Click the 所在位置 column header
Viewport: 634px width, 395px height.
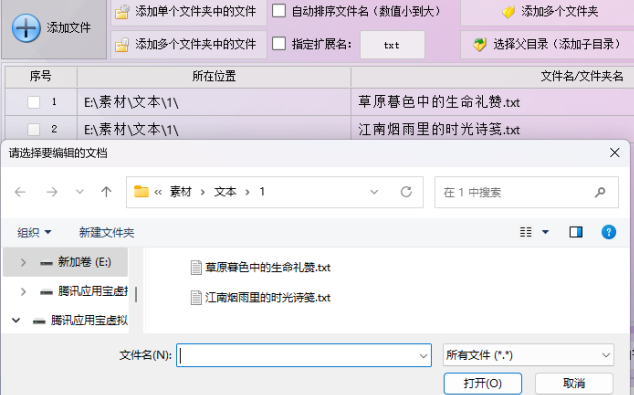[x=214, y=76]
